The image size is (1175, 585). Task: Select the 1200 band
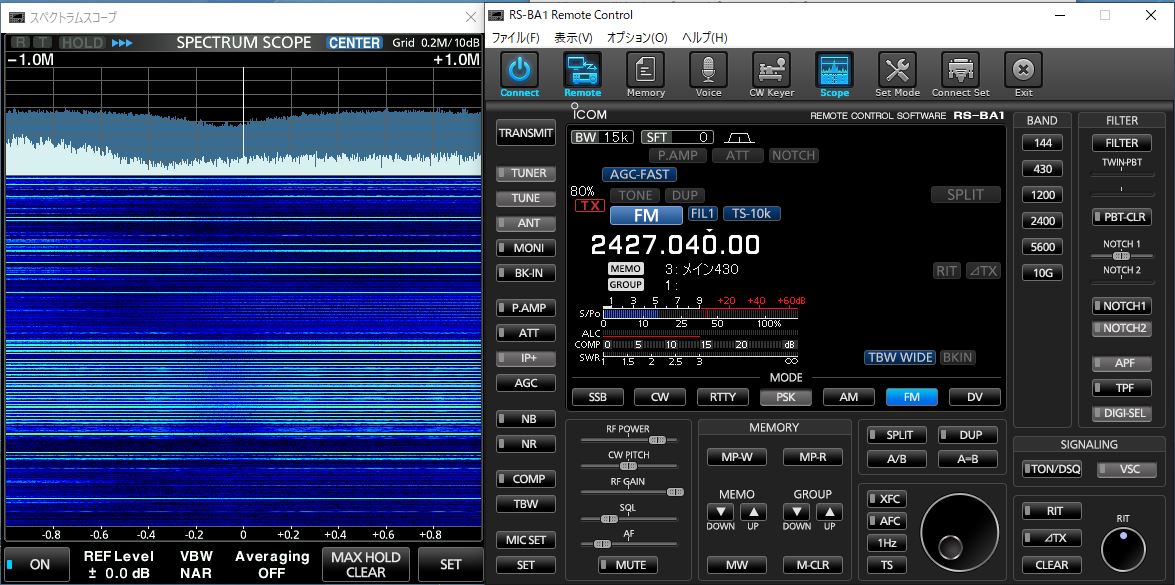(1042, 195)
